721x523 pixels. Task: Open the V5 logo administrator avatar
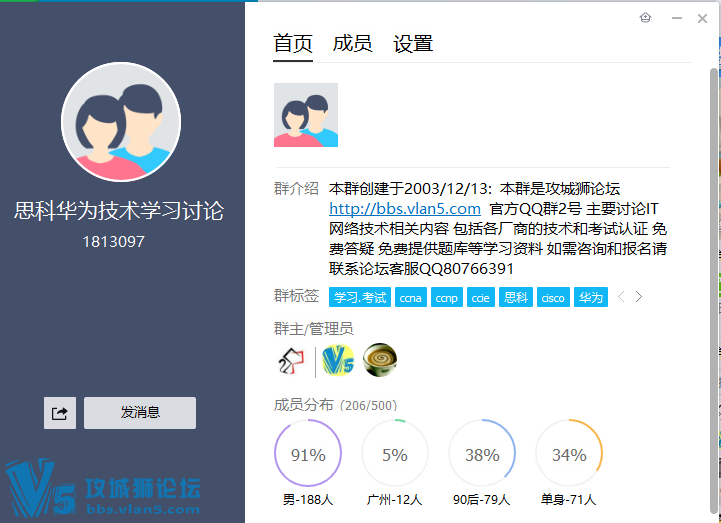pos(338,360)
